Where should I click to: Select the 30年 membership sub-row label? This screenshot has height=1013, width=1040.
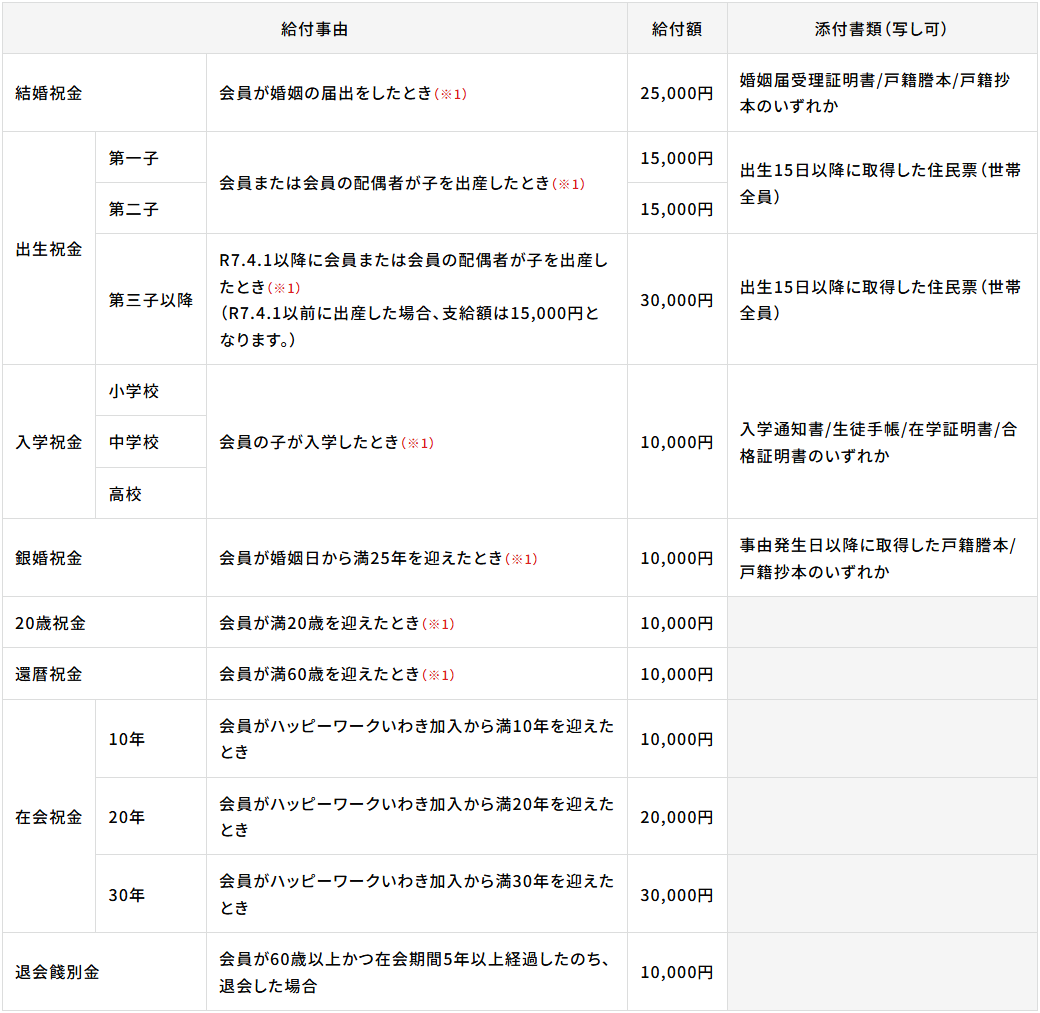click(127, 895)
